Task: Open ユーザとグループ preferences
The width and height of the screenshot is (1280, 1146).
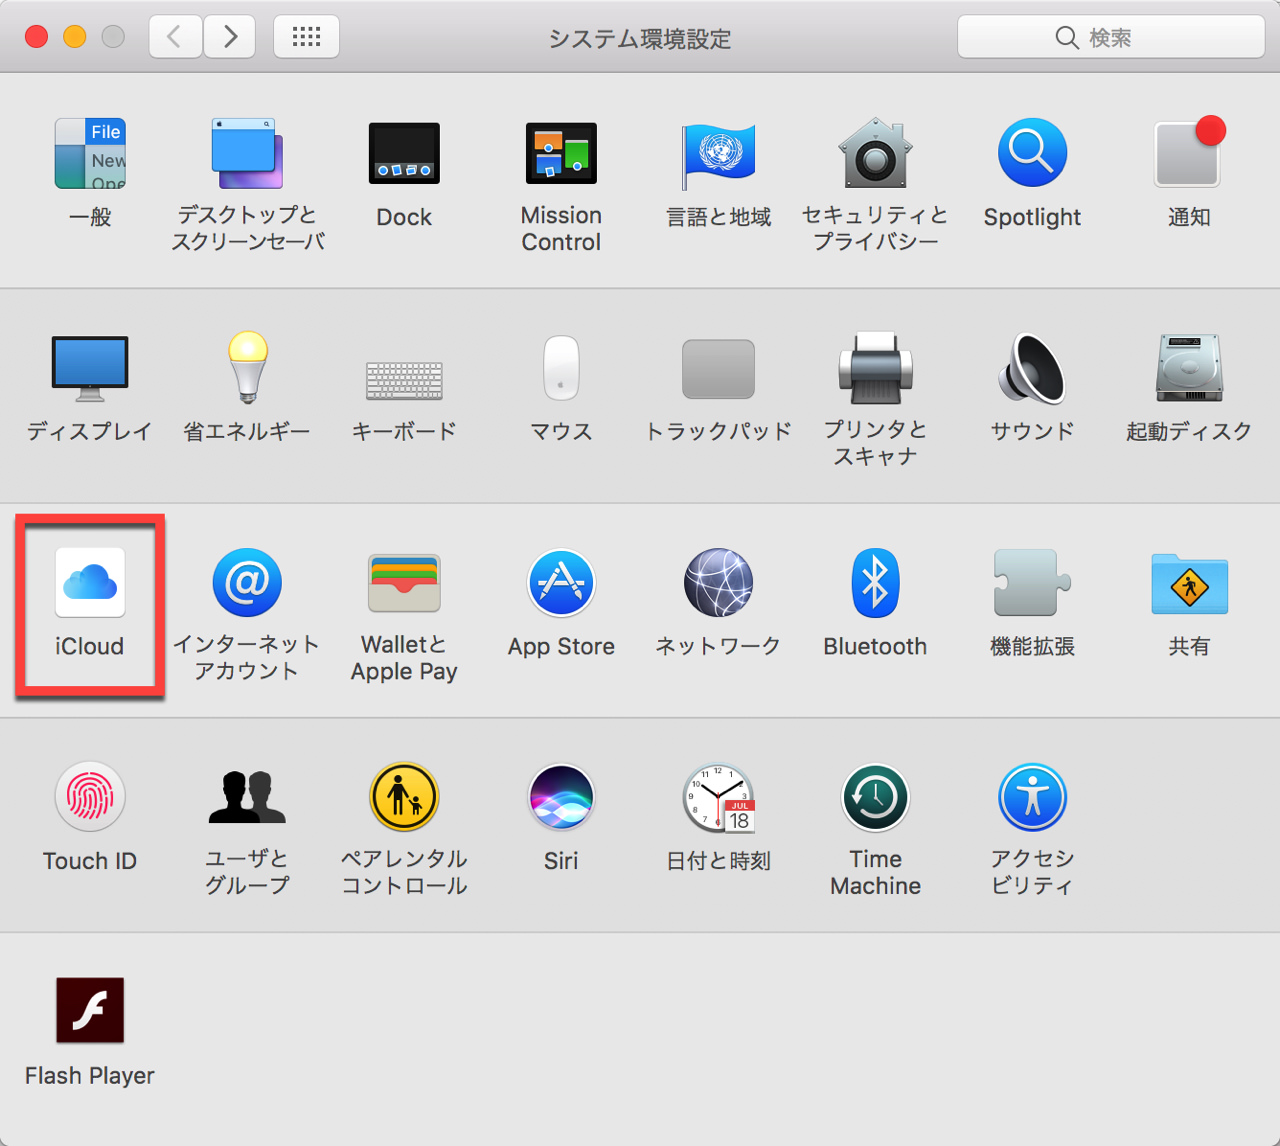Action: 247,797
